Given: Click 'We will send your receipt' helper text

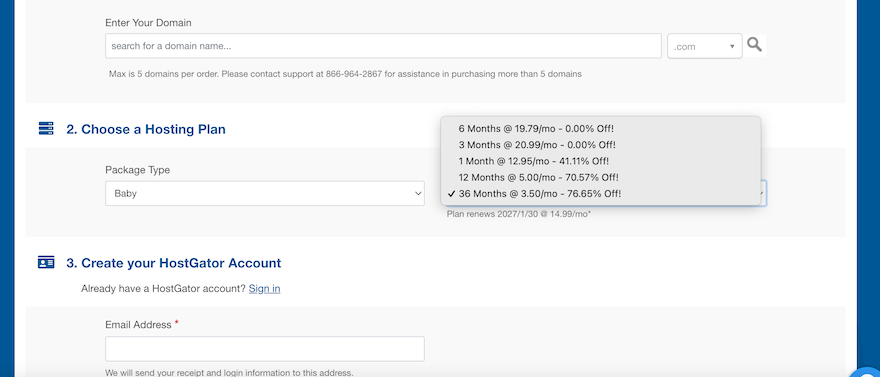Looking at the screenshot, I should 229,373.
